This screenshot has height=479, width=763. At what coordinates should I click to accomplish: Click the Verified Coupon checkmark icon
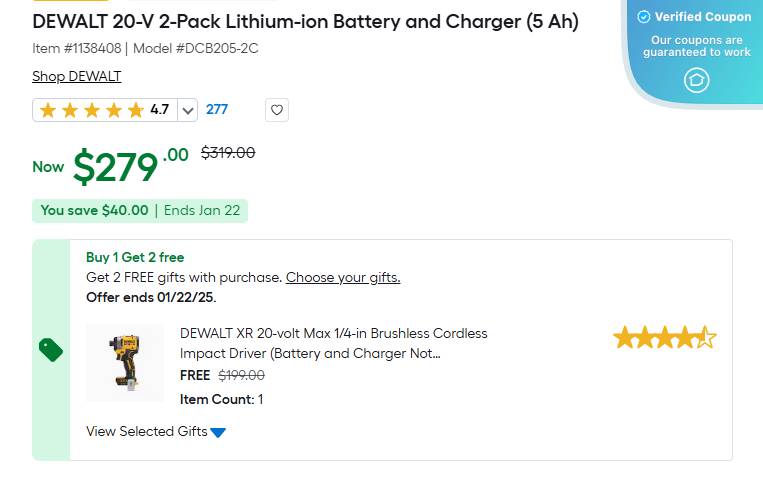coord(644,17)
